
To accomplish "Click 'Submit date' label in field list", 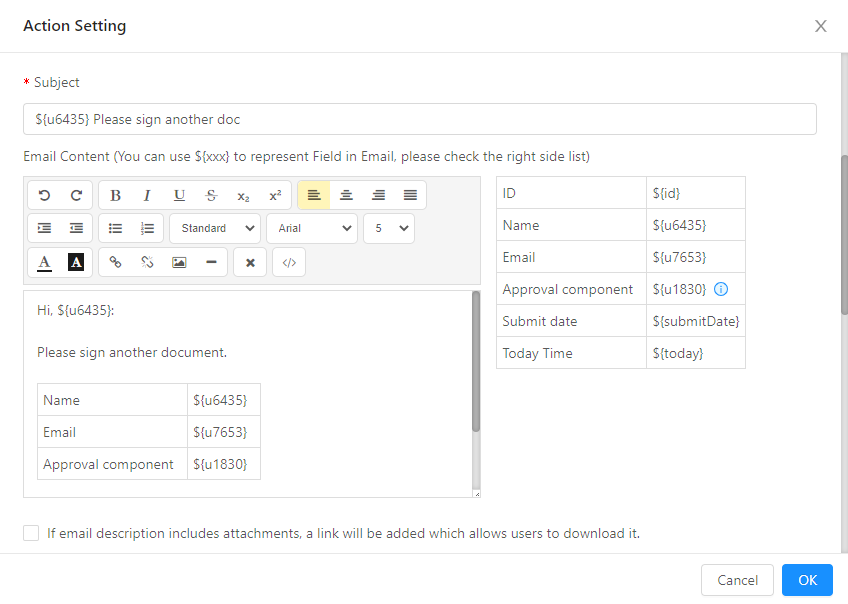I will [540, 321].
